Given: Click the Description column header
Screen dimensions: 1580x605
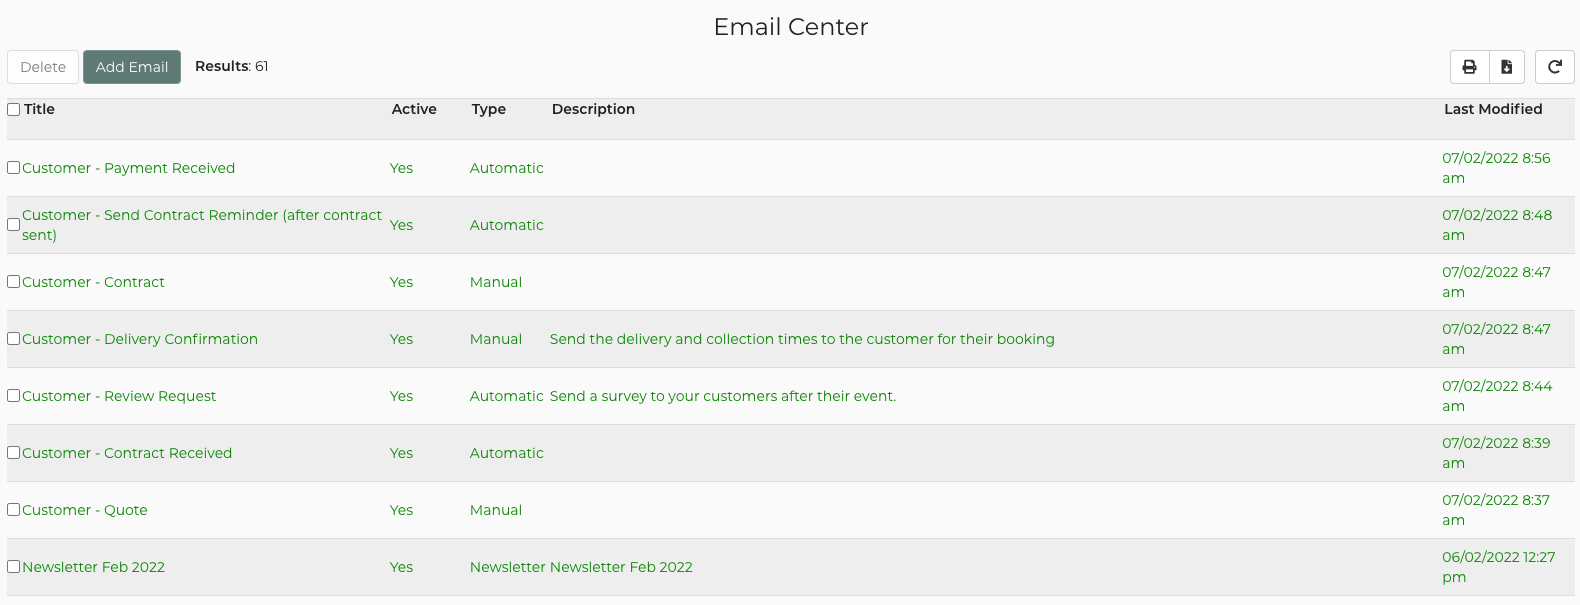Looking at the screenshot, I should point(593,109).
